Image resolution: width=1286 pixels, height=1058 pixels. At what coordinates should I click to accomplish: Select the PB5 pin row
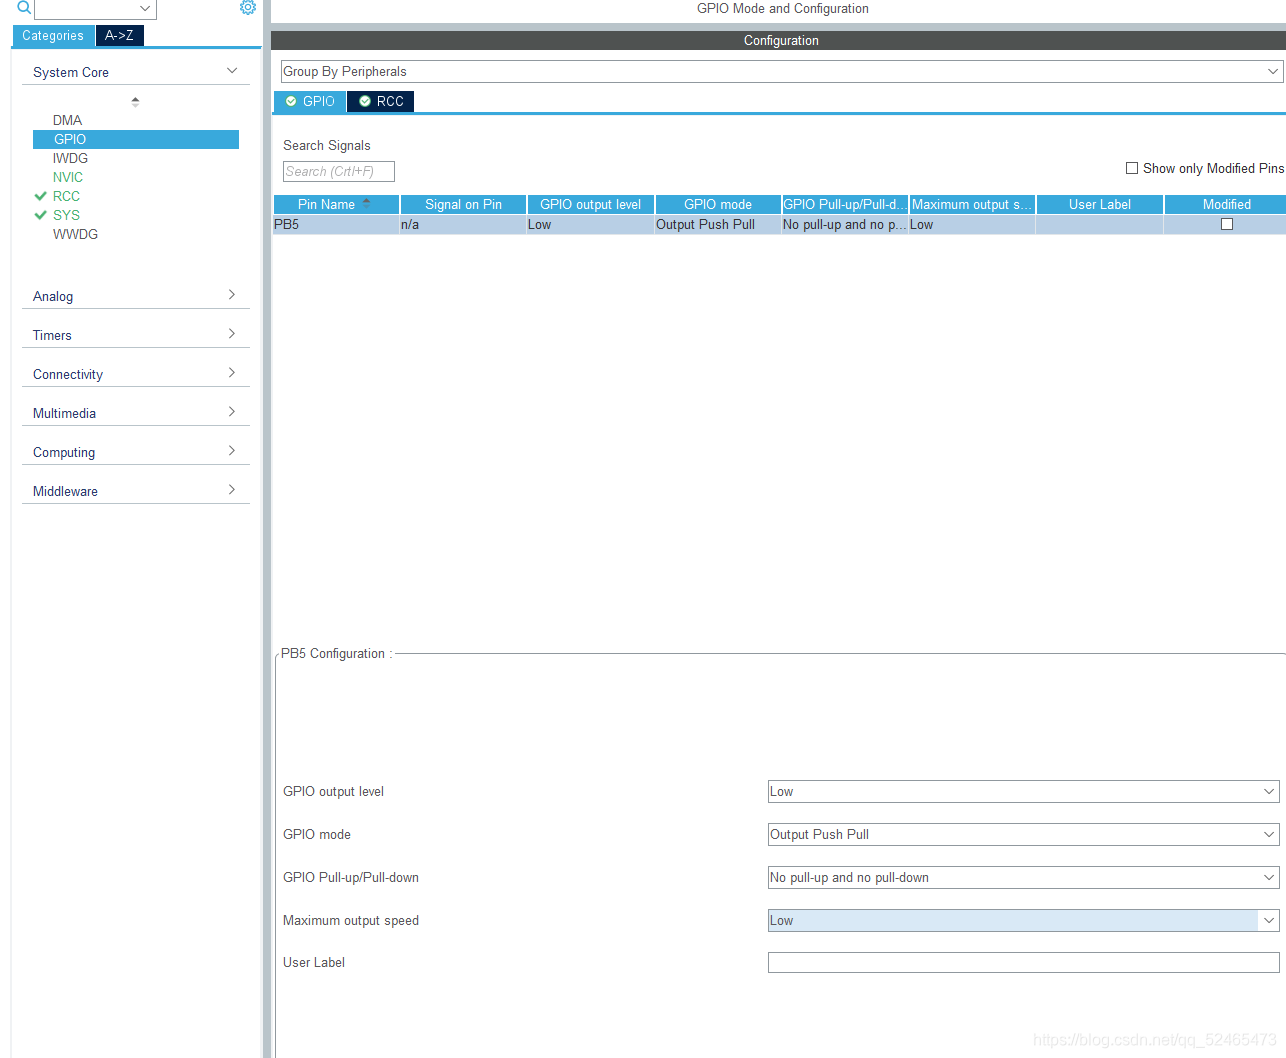tap(779, 224)
